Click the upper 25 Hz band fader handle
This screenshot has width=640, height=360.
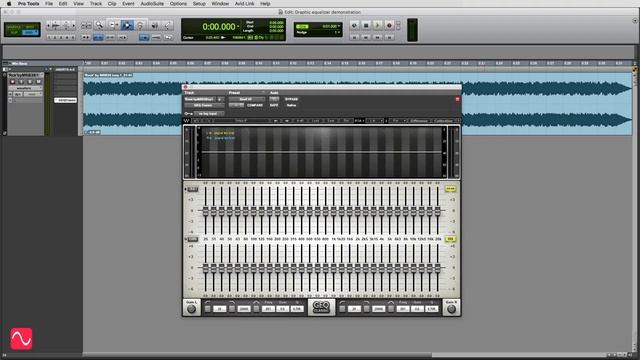pos(206,211)
